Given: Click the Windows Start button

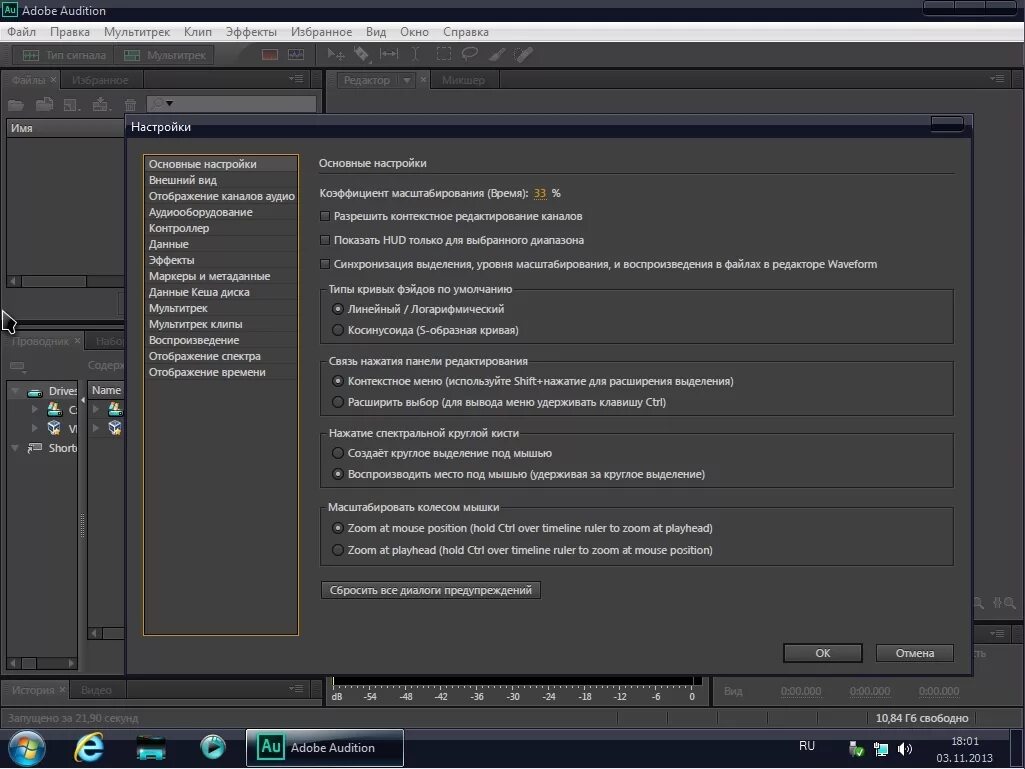Looking at the screenshot, I should pos(27,748).
